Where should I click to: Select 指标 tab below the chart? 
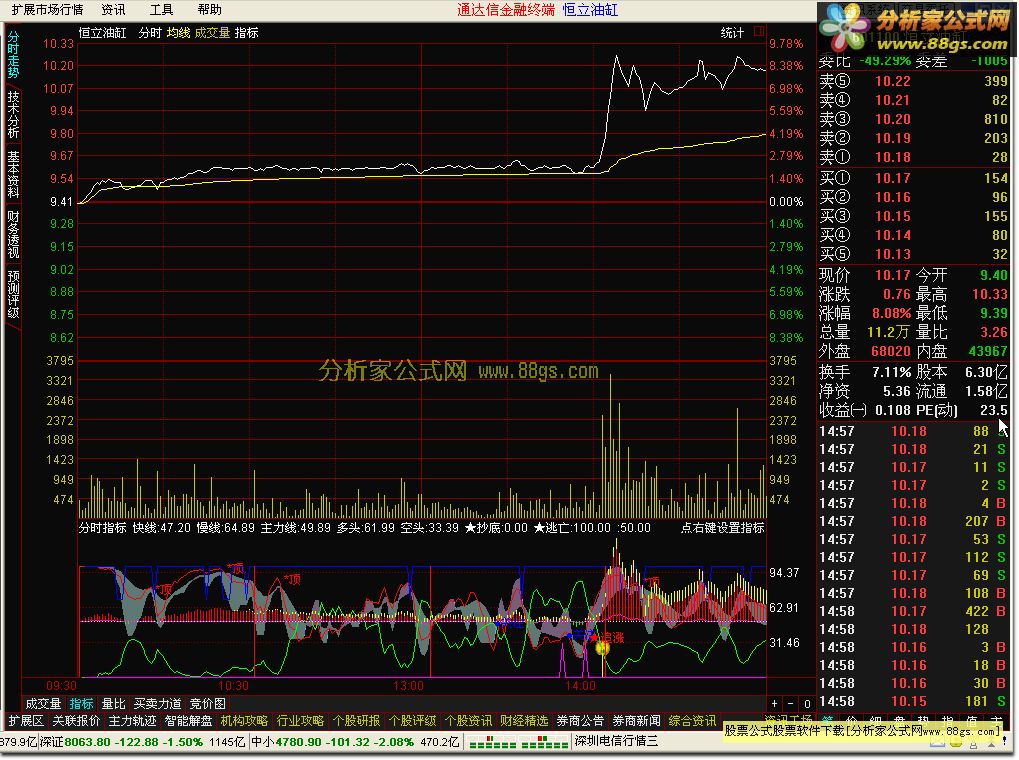pos(81,703)
